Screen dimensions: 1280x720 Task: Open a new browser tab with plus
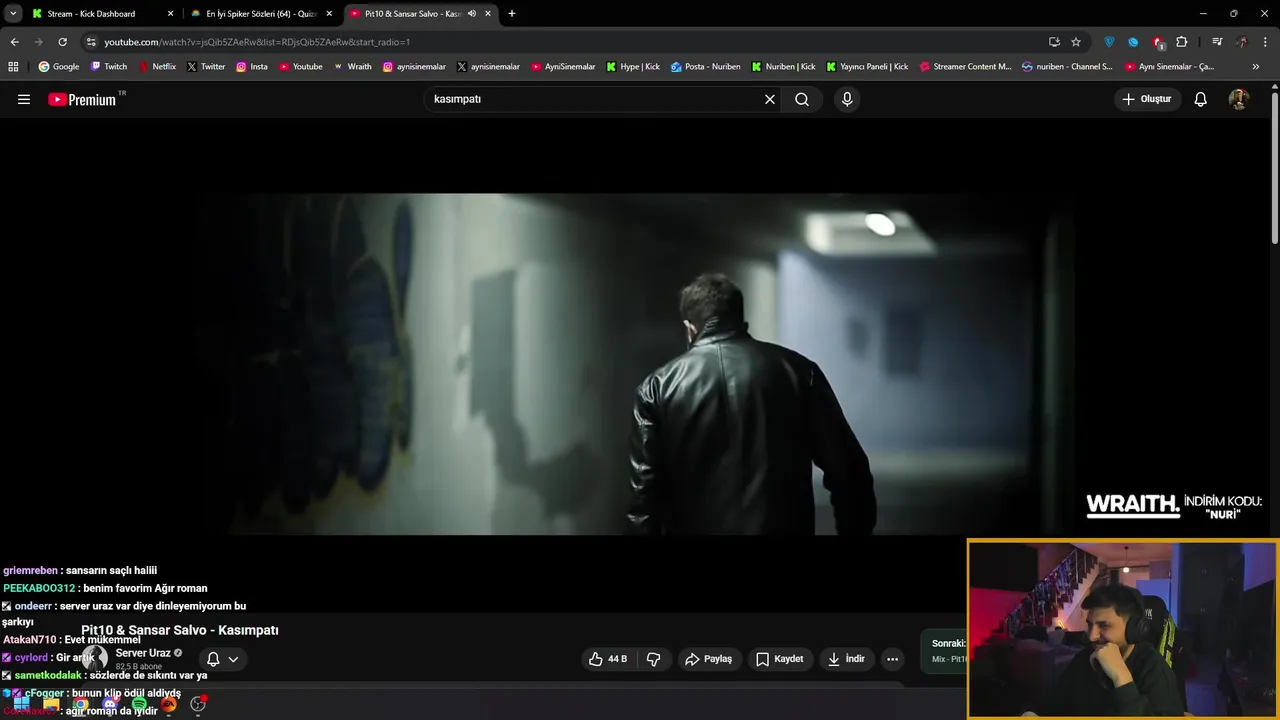(x=512, y=14)
